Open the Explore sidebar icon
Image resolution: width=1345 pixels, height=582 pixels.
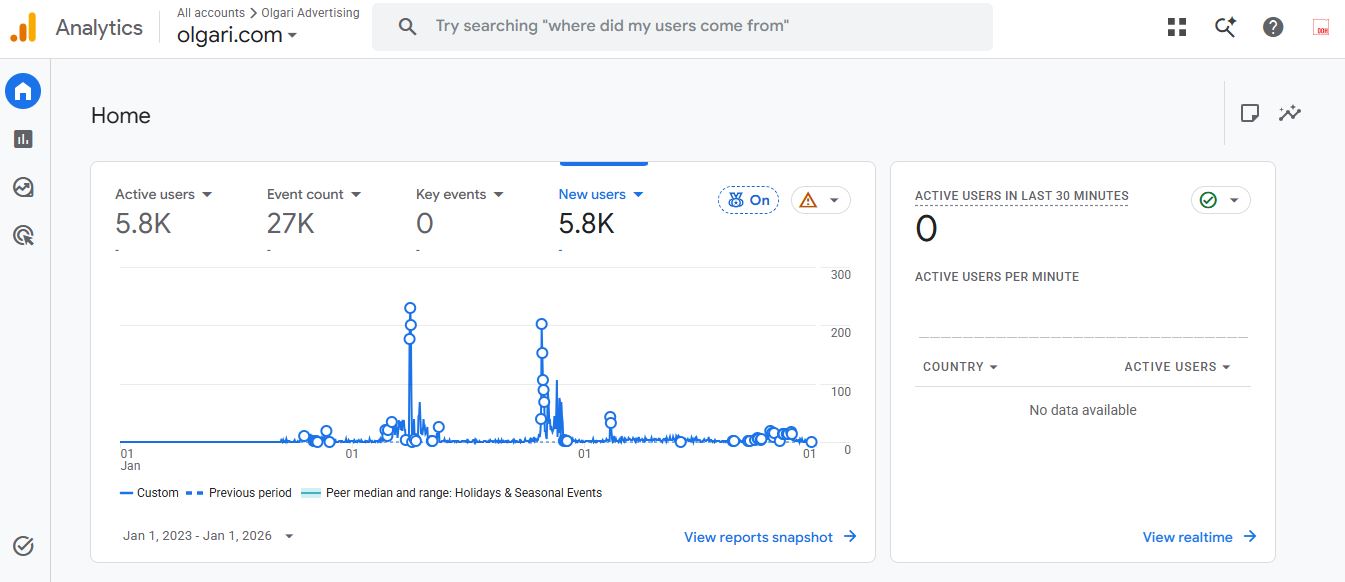pos(23,187)
